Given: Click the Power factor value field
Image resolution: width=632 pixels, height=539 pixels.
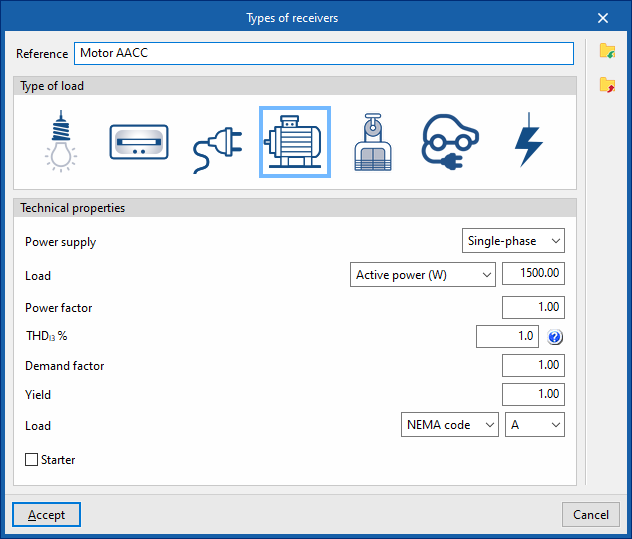Looking at the screenshot, I should 533,307.
